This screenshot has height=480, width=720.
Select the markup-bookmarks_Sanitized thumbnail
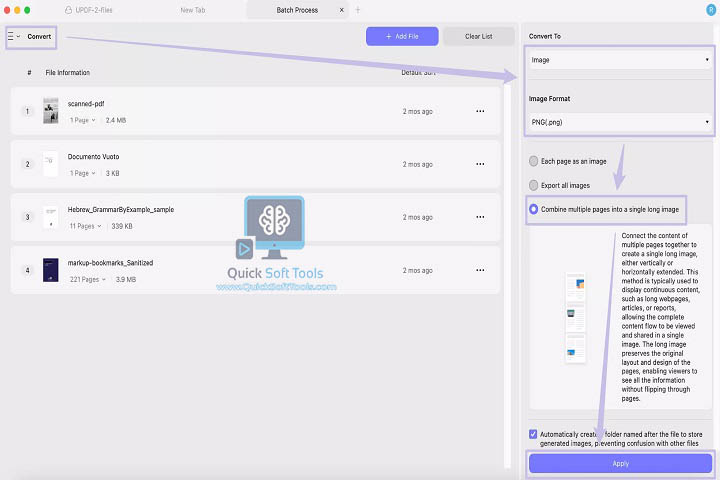51,270
